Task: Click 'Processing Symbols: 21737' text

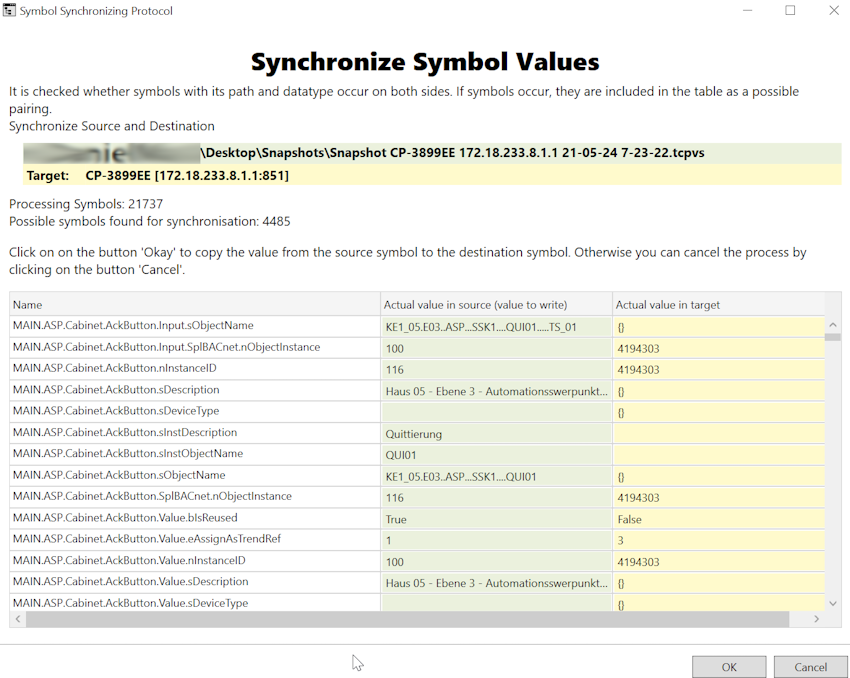Action: click(86, 204)
